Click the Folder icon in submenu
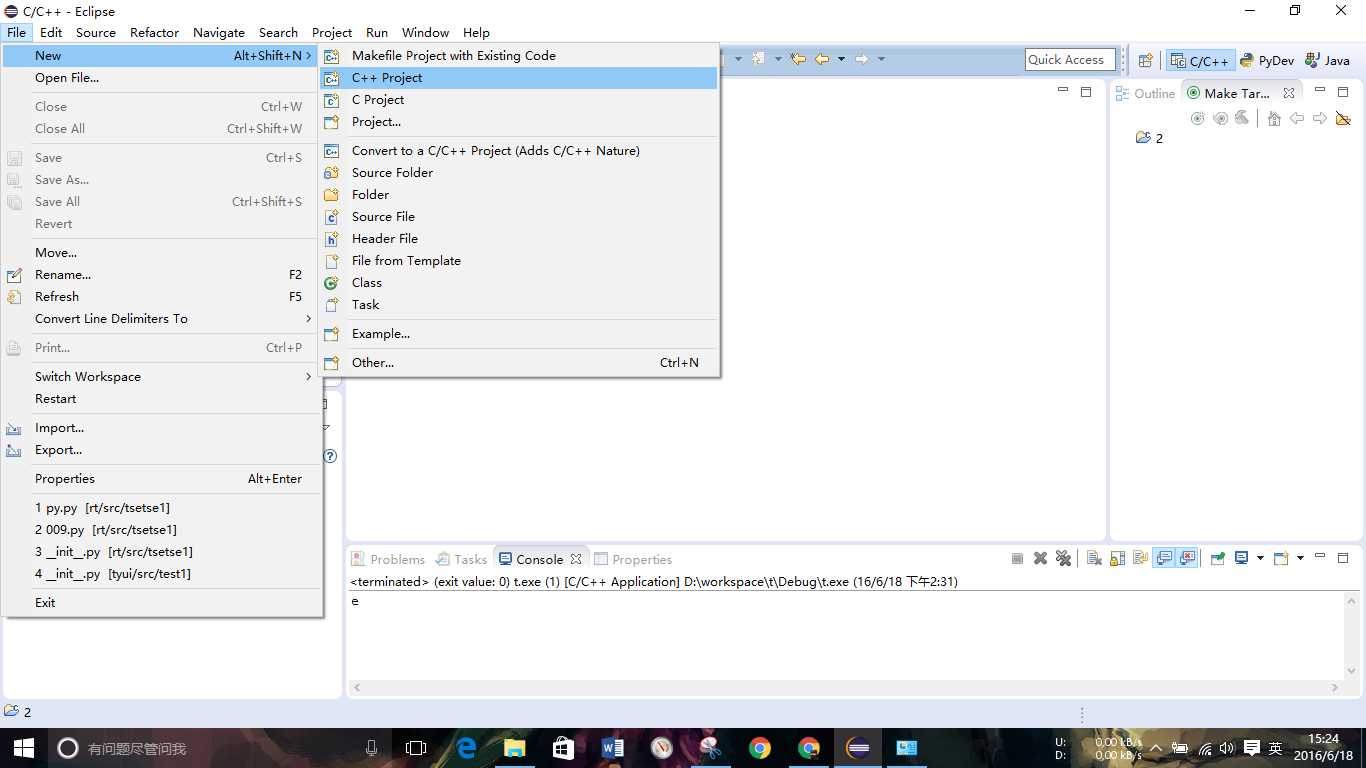 point(332,195)
